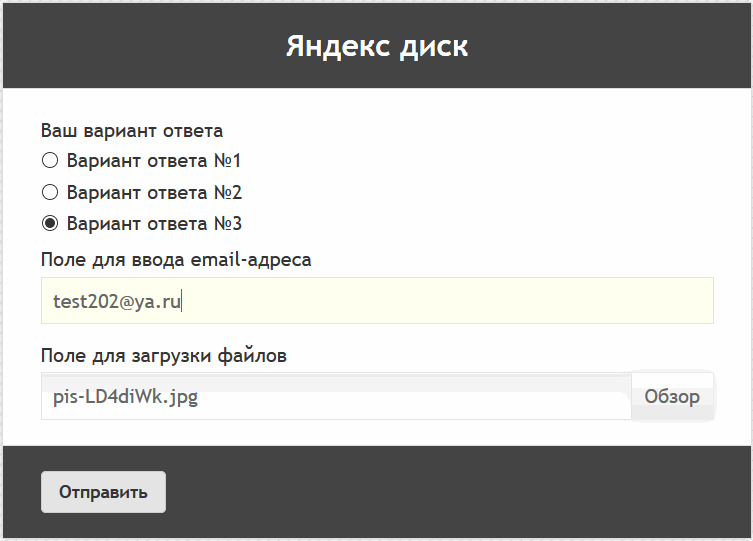The width and height of the screenshot is (753, 541).
Task: Click the empty part of the file upload field
Action: 420,397
